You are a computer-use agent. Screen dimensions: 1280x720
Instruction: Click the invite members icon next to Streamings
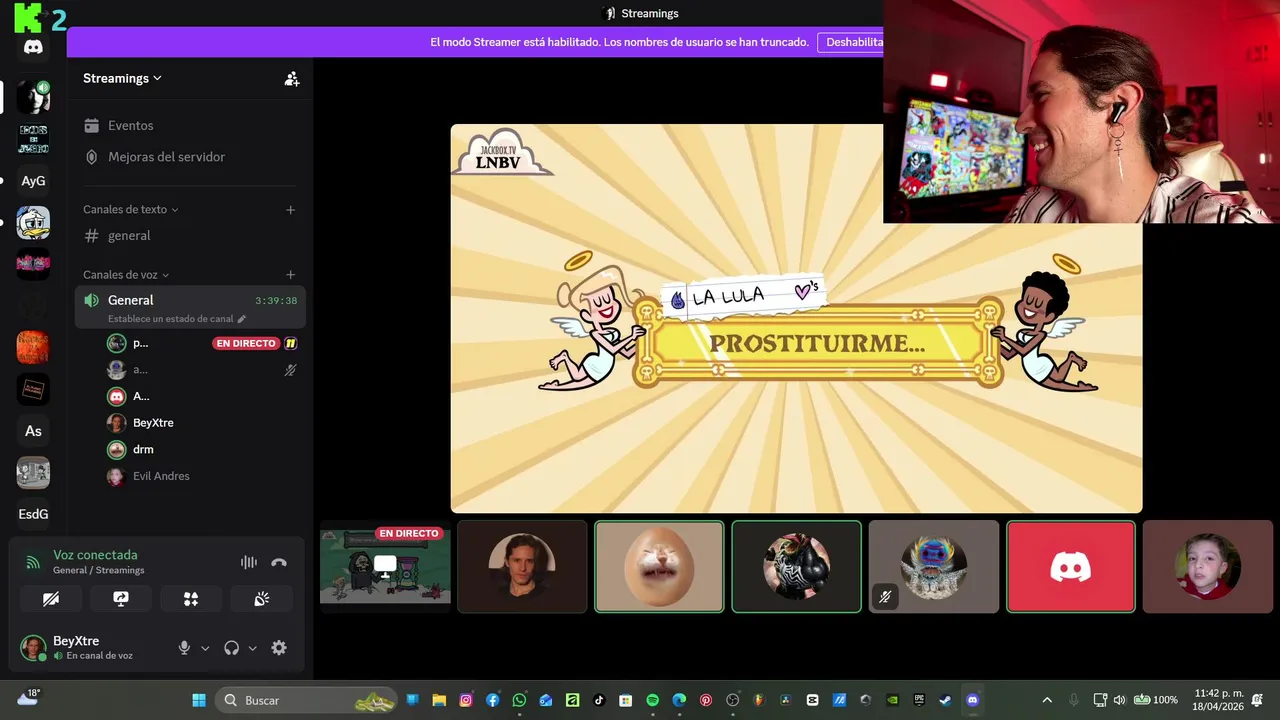tap(291, 78)
